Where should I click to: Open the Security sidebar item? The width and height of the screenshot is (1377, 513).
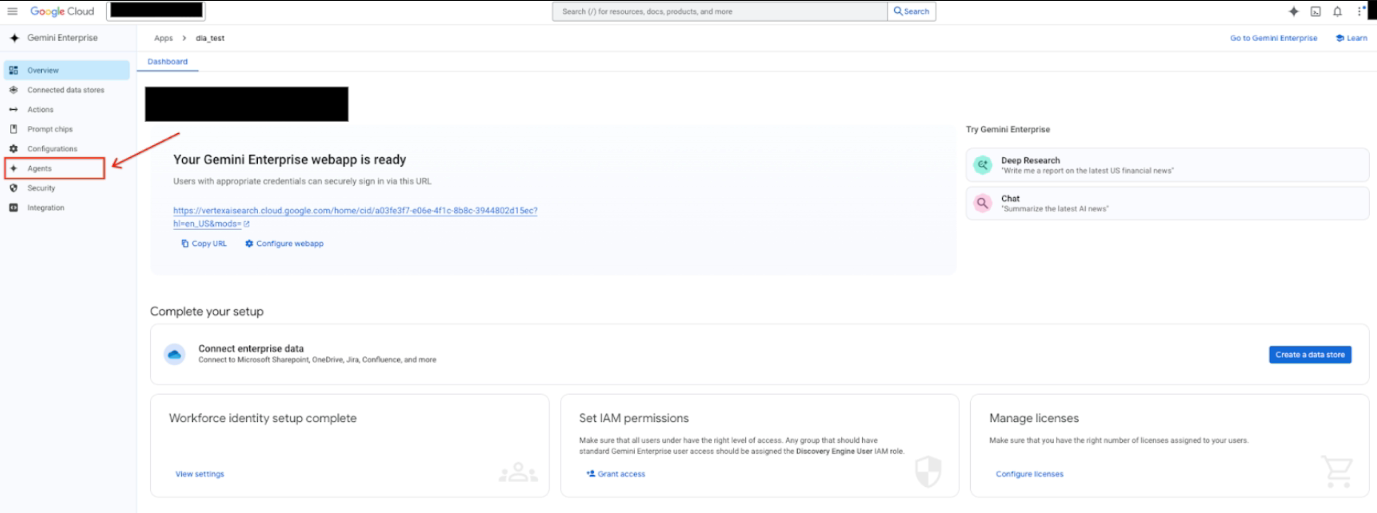coord(41,188)
